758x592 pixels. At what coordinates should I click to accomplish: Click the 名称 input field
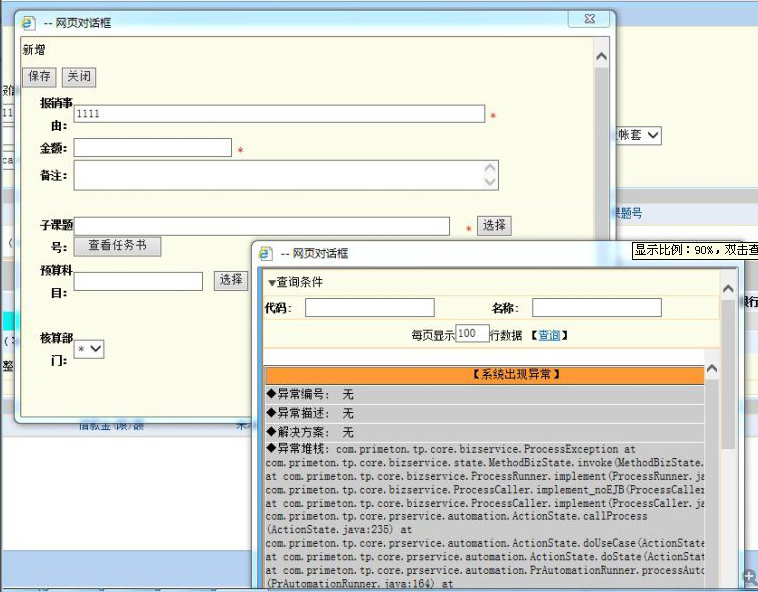click(x=596, y=308)
